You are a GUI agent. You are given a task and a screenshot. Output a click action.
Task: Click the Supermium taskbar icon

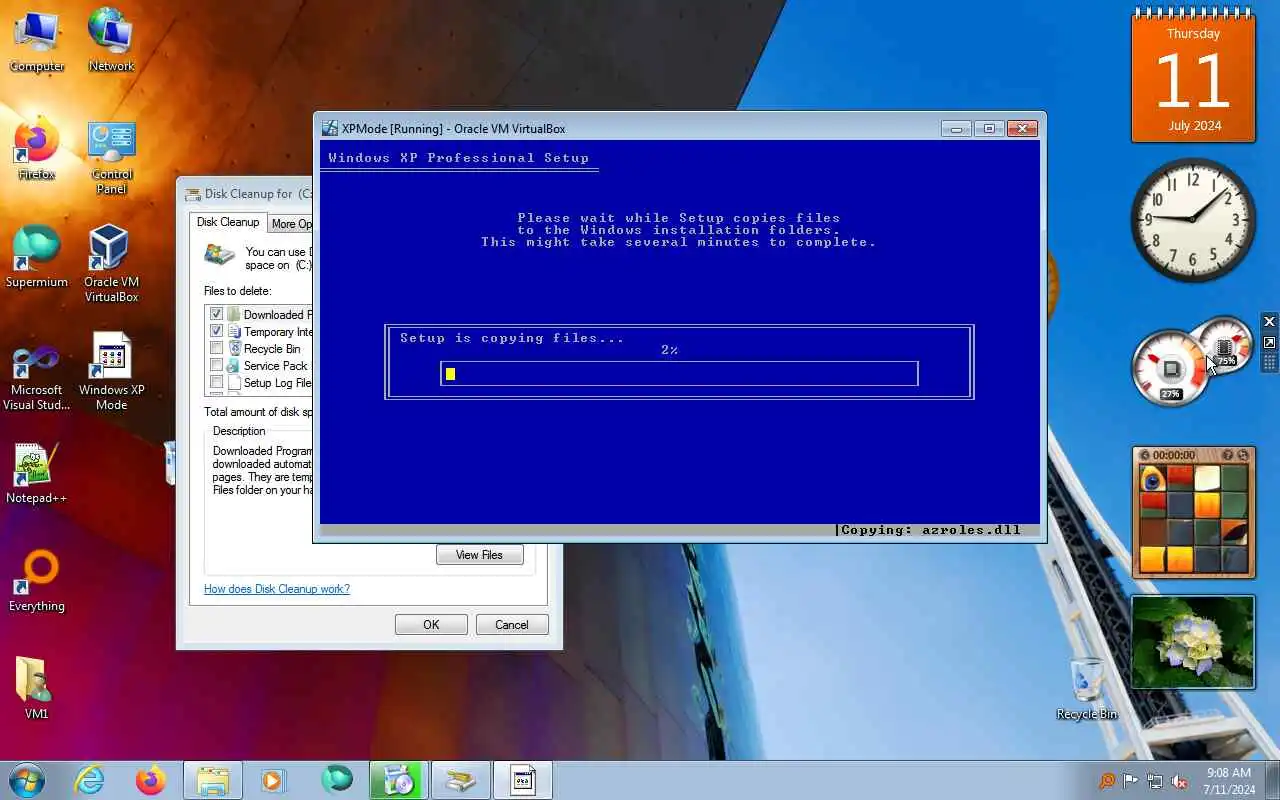[337, 780]
